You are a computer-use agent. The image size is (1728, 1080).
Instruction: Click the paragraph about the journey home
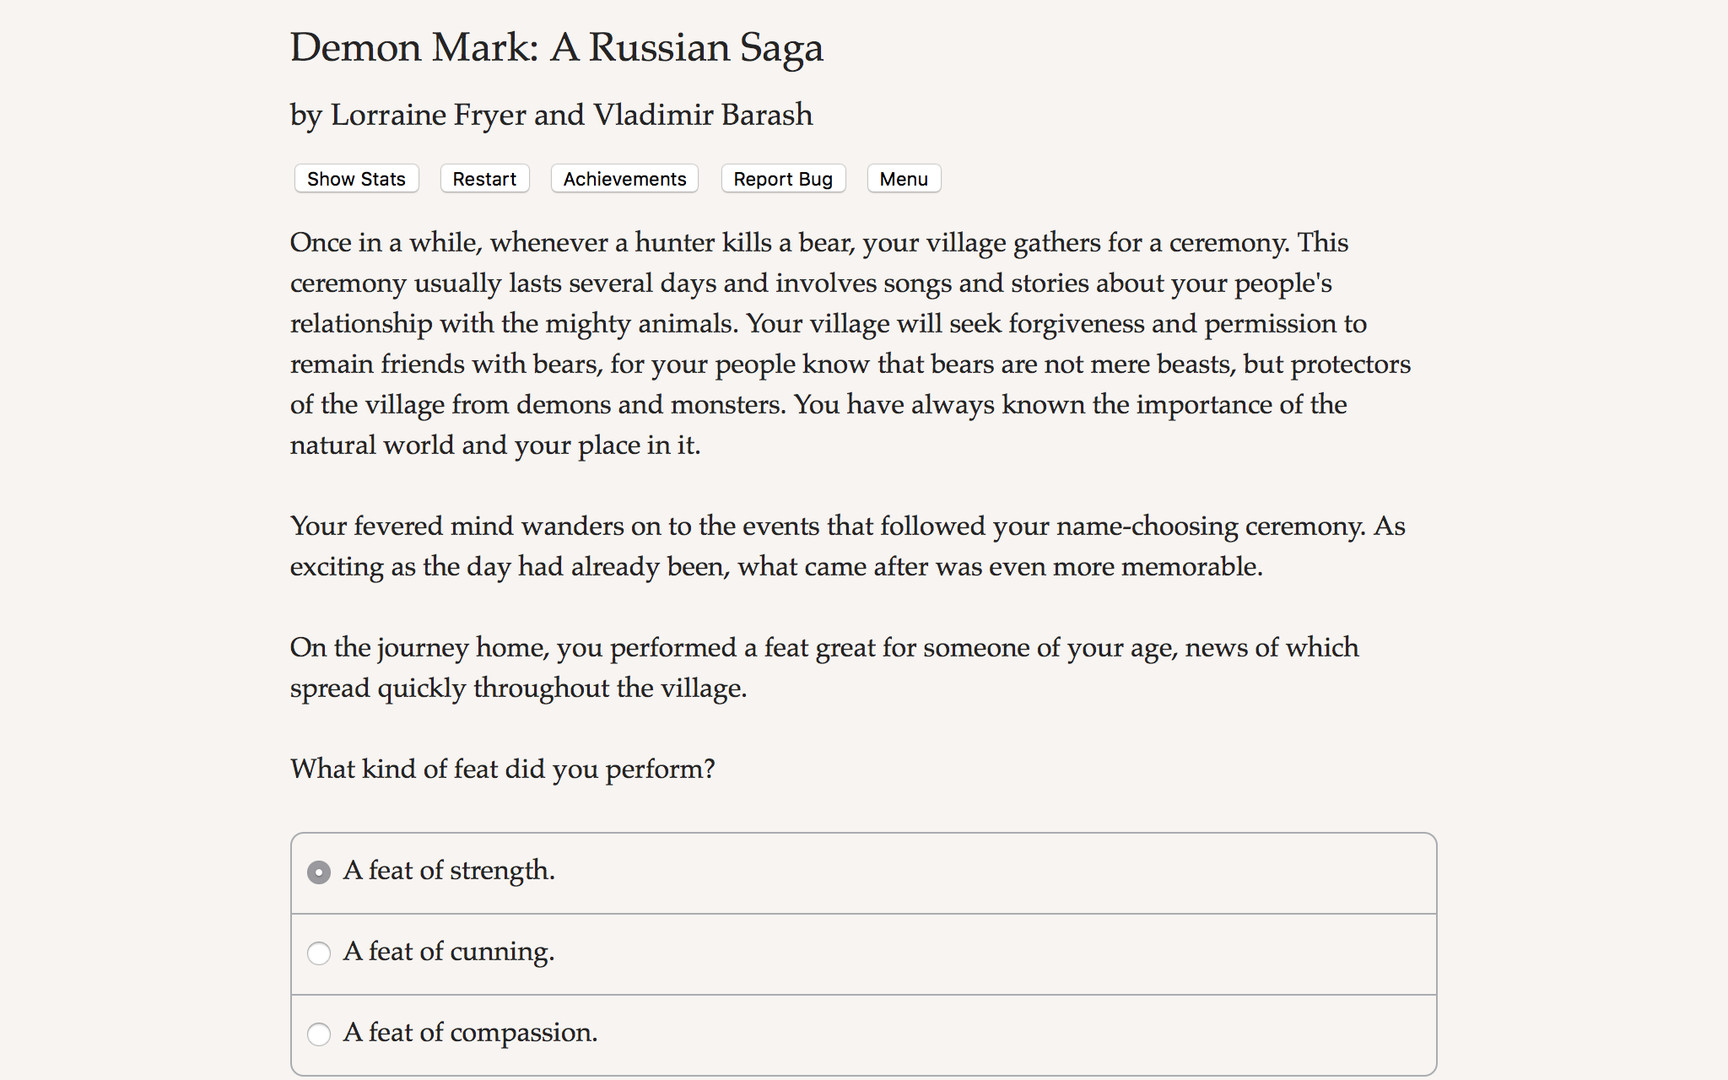tap(824, 667)
